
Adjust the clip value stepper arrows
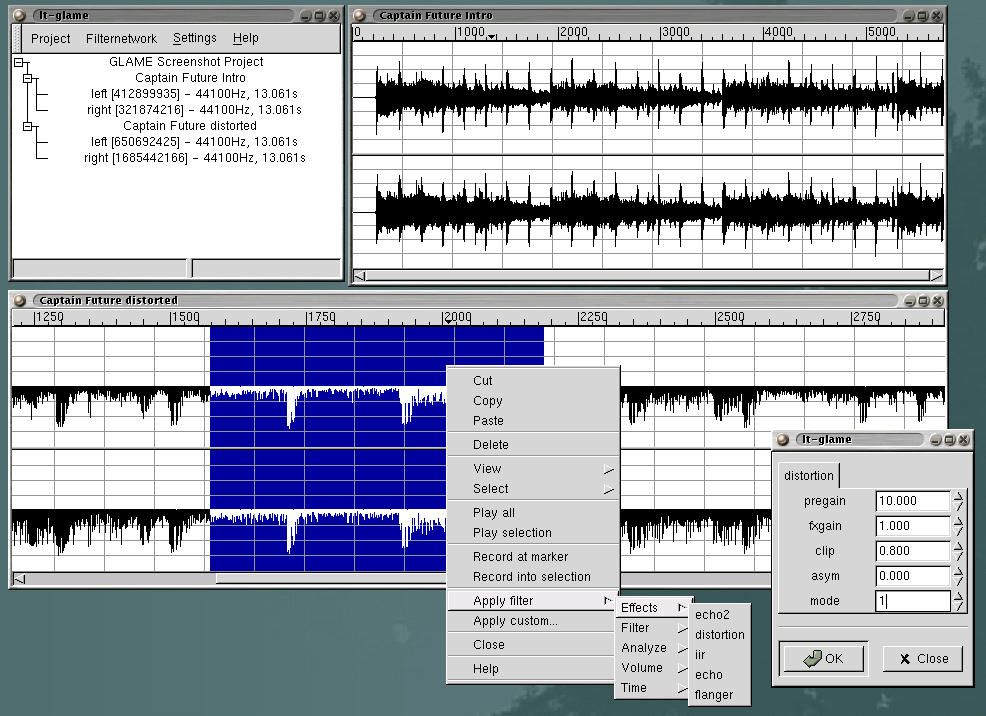(x=959, y=551)
